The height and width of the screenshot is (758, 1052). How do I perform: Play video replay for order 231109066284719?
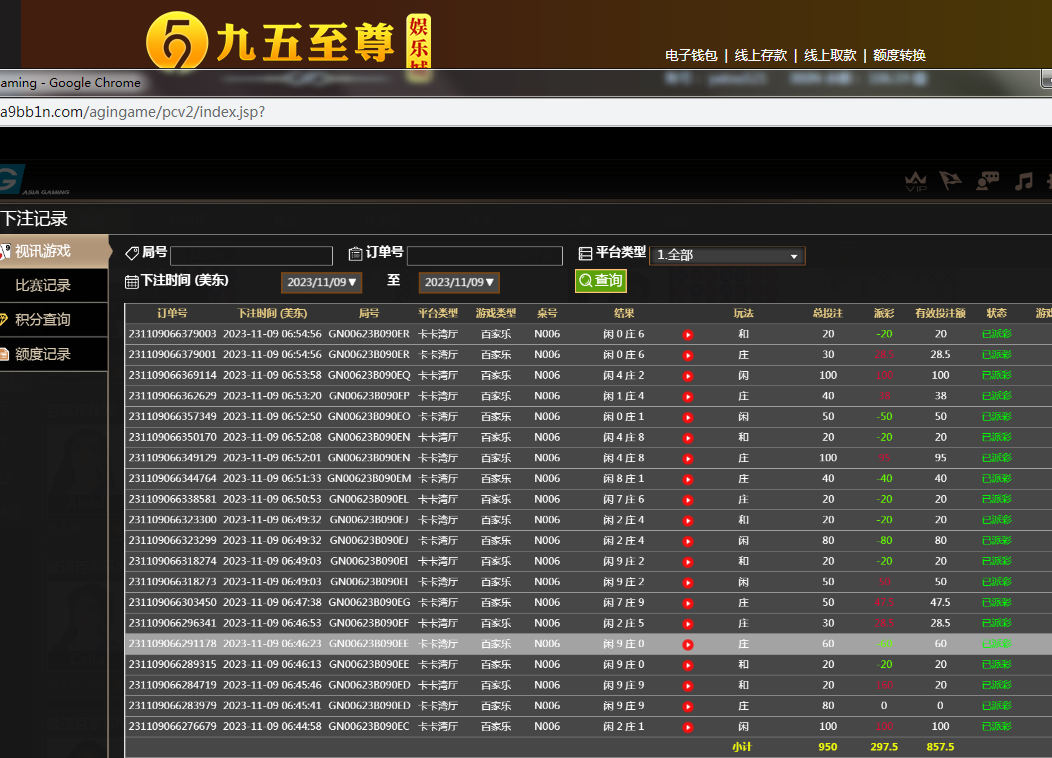(688, 686)
